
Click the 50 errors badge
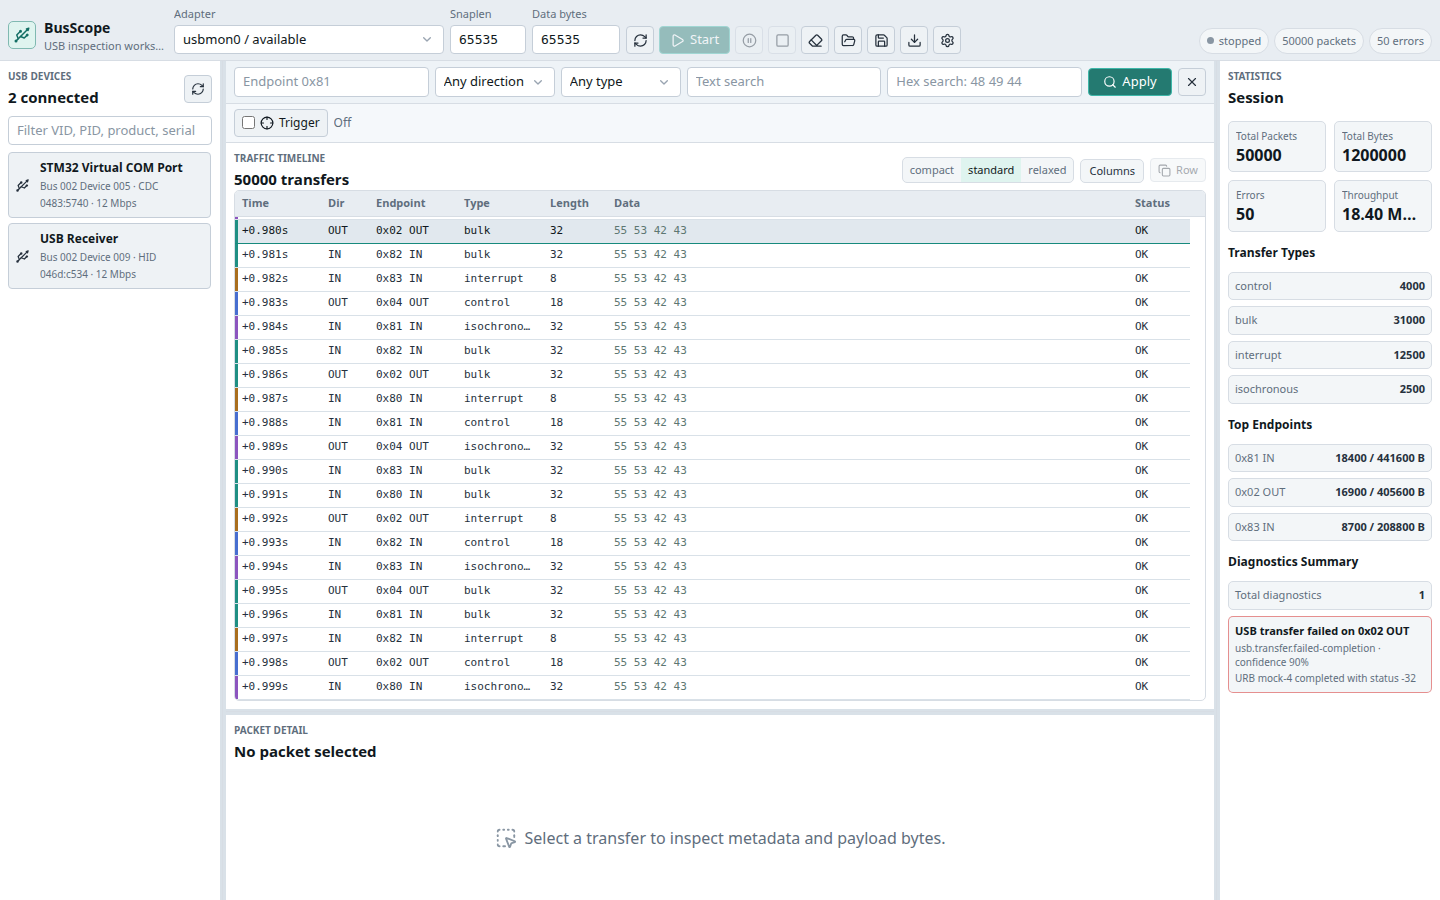[1400, 41]
